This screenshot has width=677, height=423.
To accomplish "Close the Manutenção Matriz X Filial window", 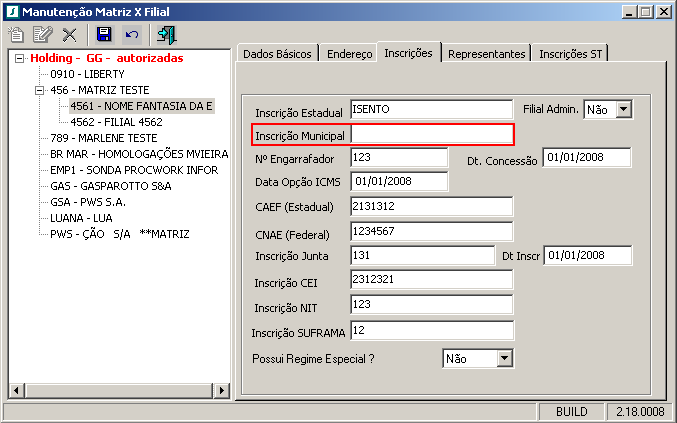I will point(664,12).
